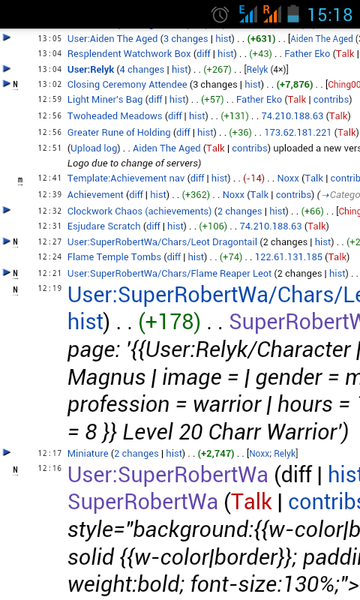360x600 pixels.
Task: Select the (+7,876) byte change text
Action: (294, 84)
